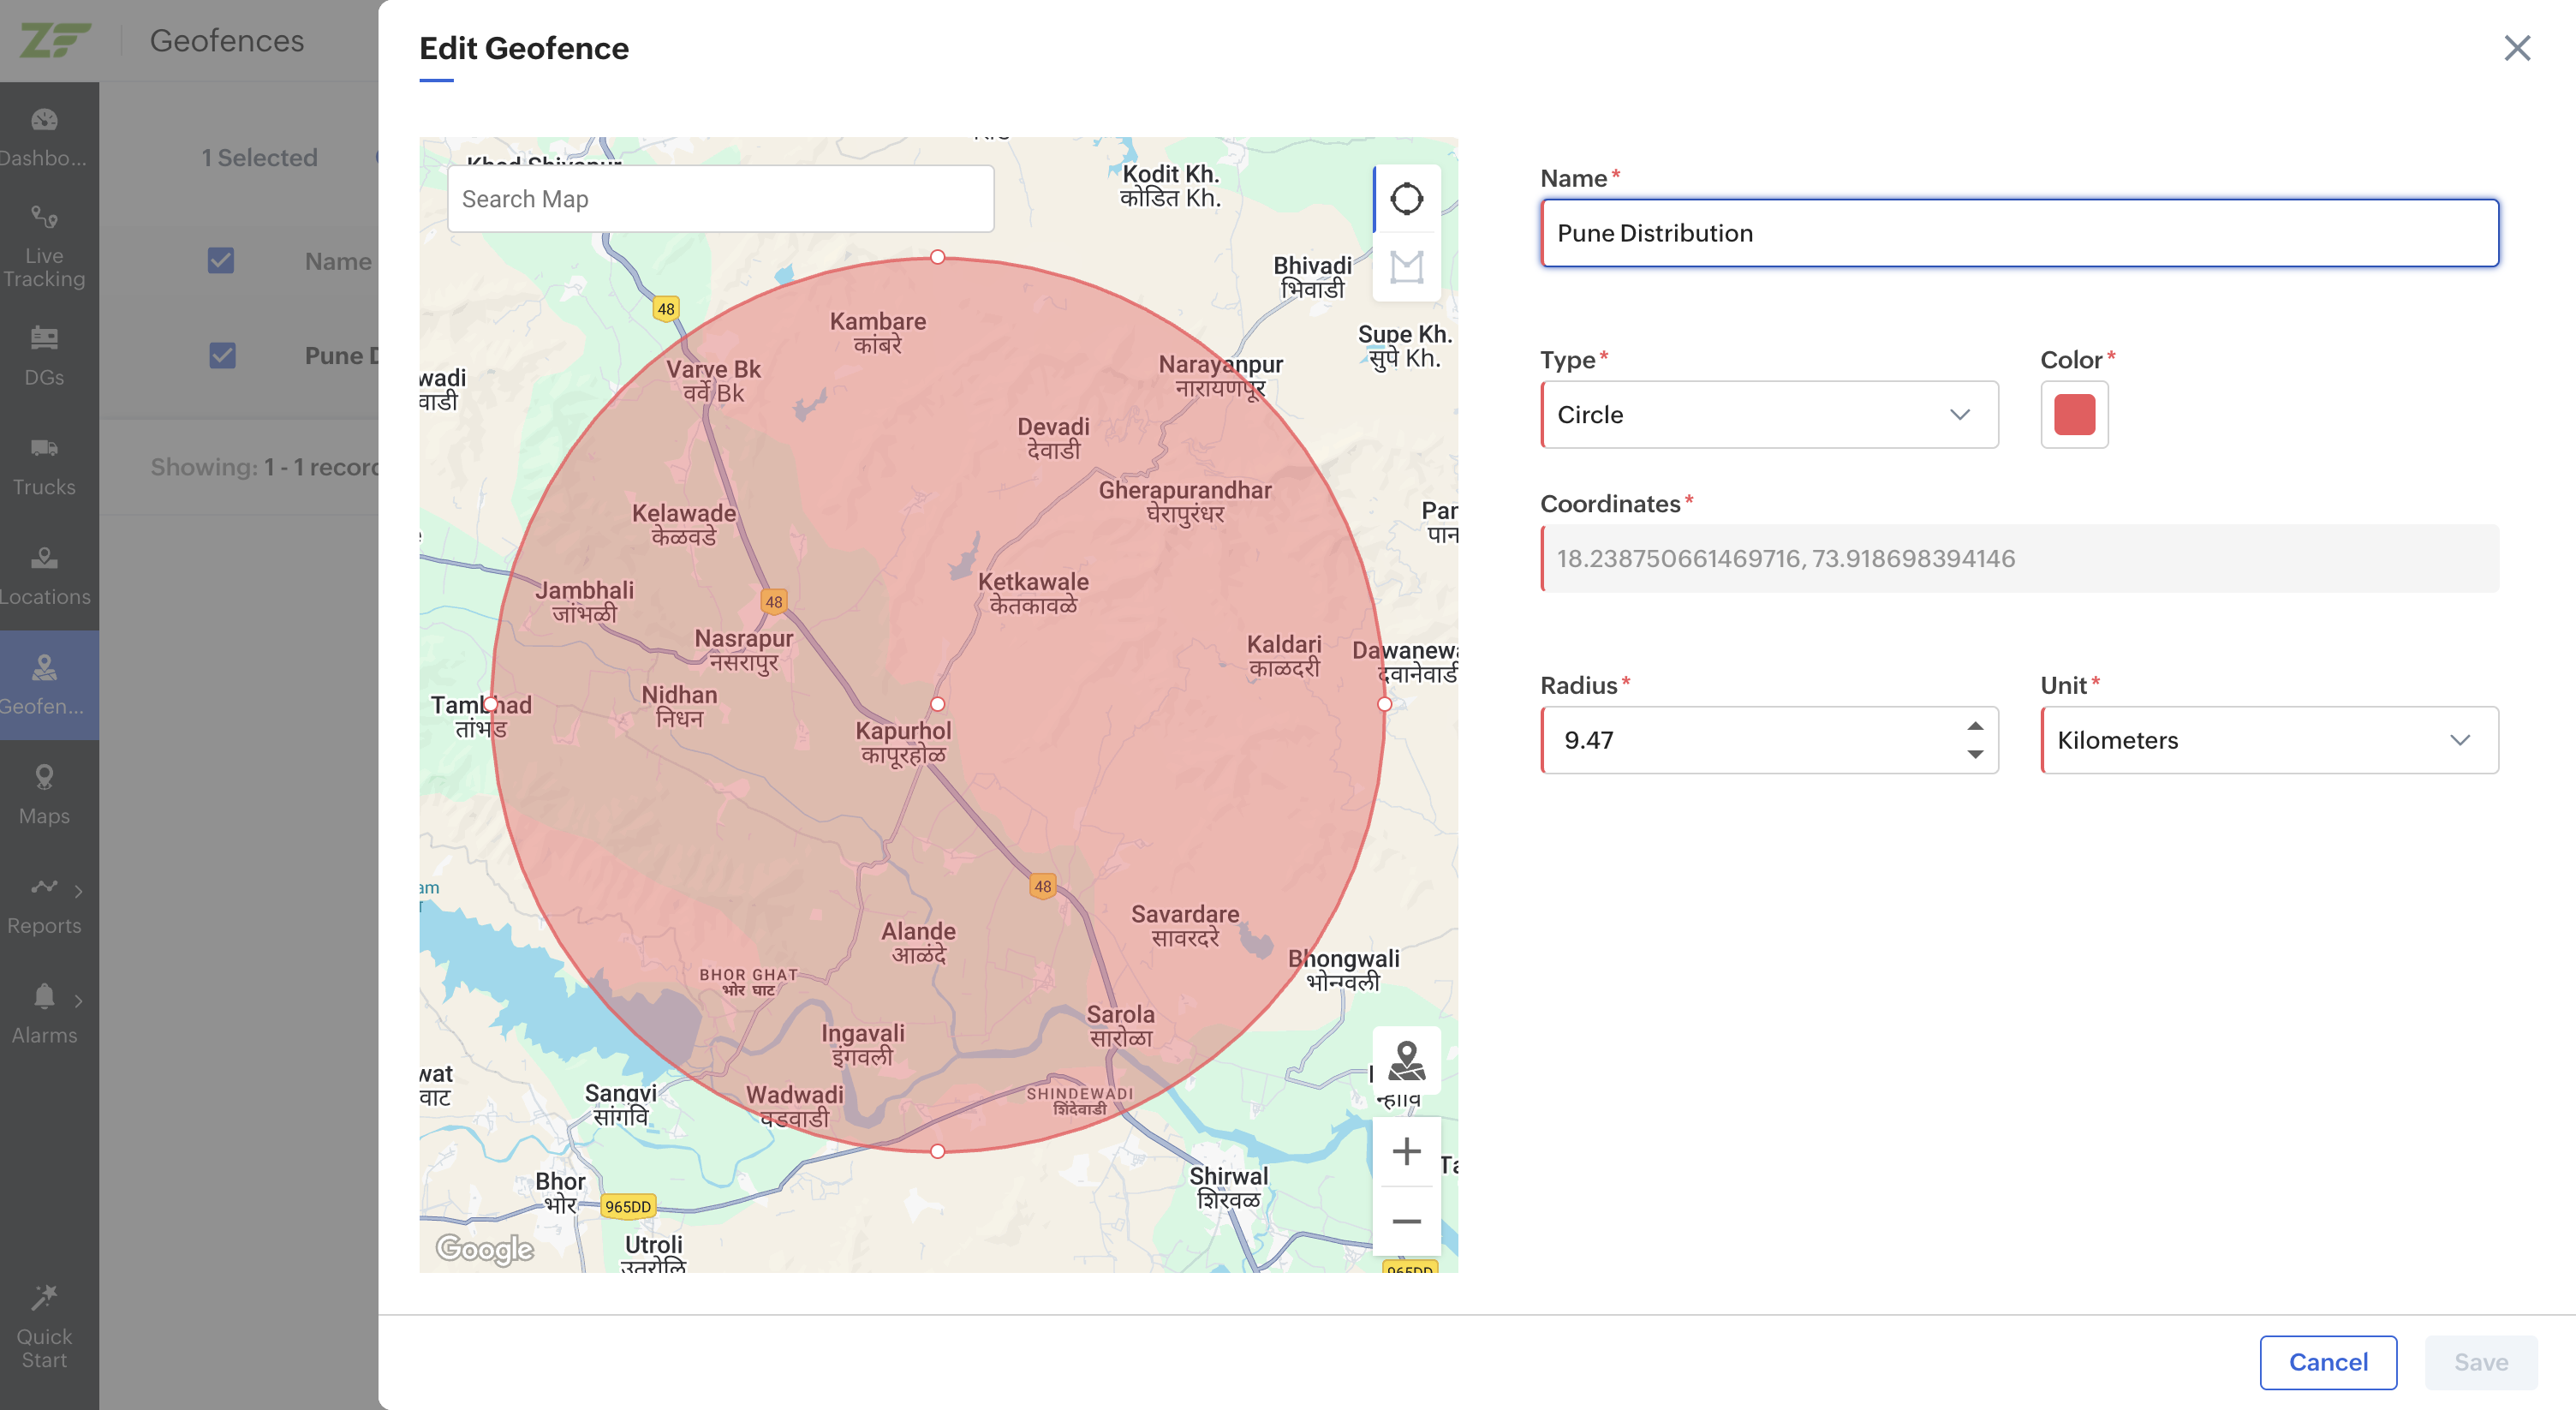Zoom in the map with plus button
This screenshot has height=1410, width=2576.
pos(1406,1151)
